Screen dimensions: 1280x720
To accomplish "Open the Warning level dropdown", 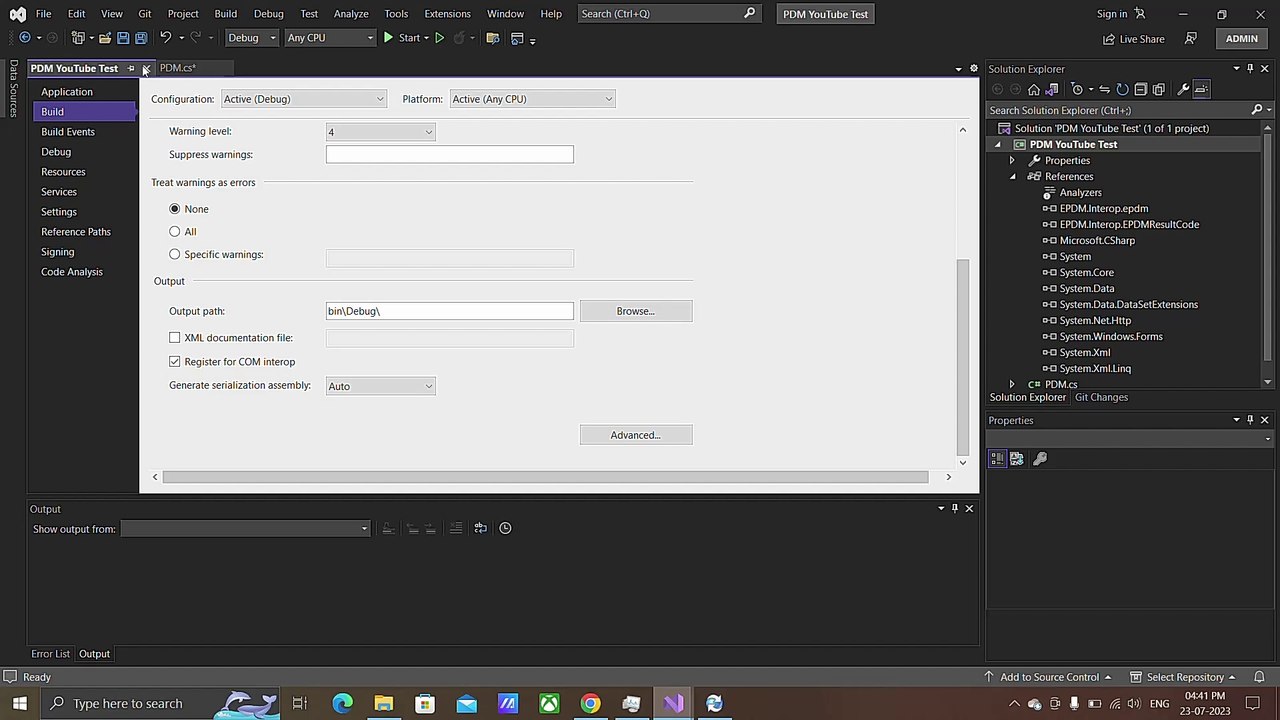I will pos(380,132).
